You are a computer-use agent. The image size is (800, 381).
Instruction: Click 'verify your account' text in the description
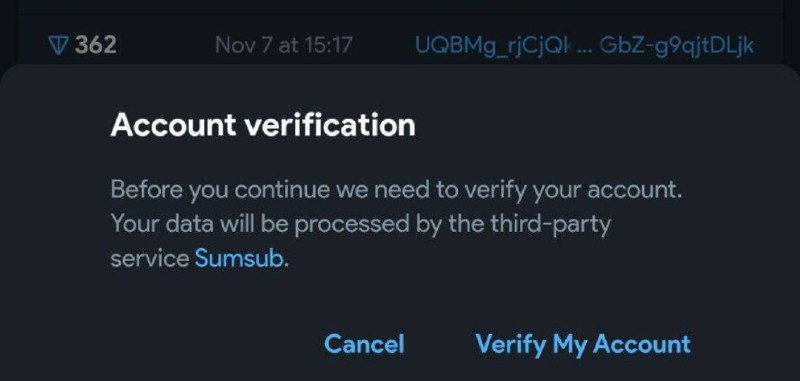tap(574, 191)
